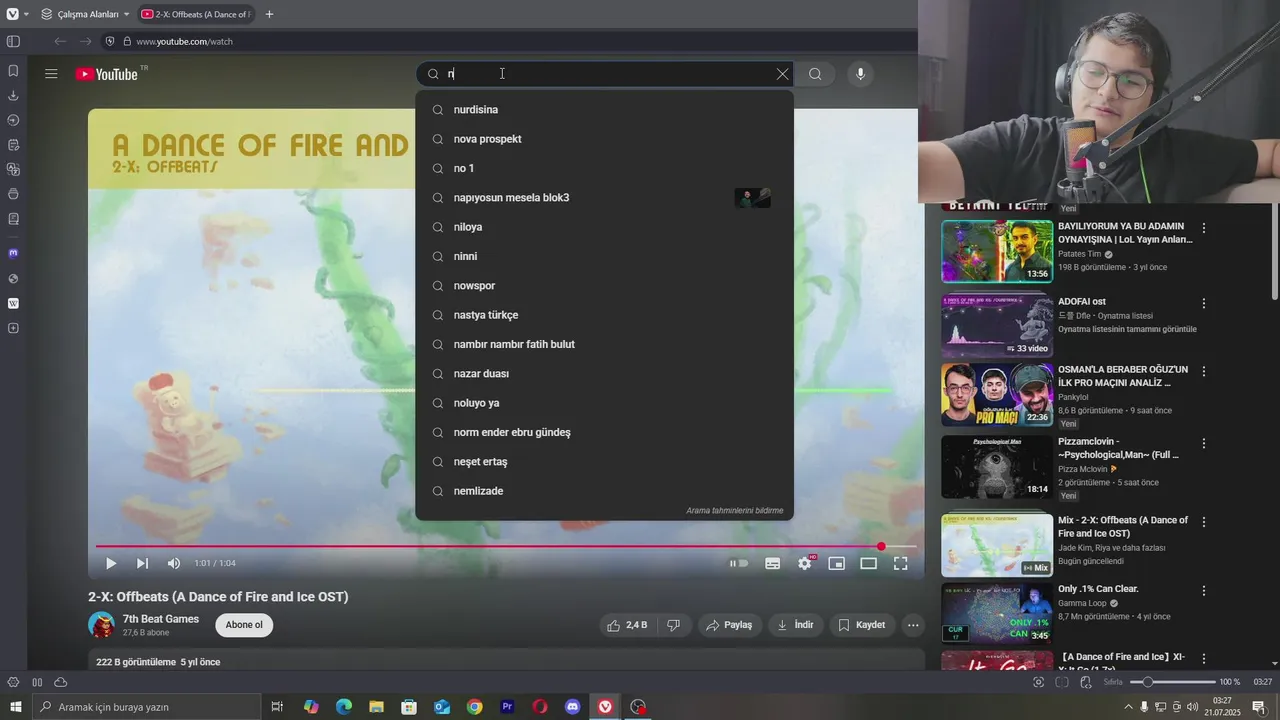
Task: Skip to the next video
Action: click(142, 564)
